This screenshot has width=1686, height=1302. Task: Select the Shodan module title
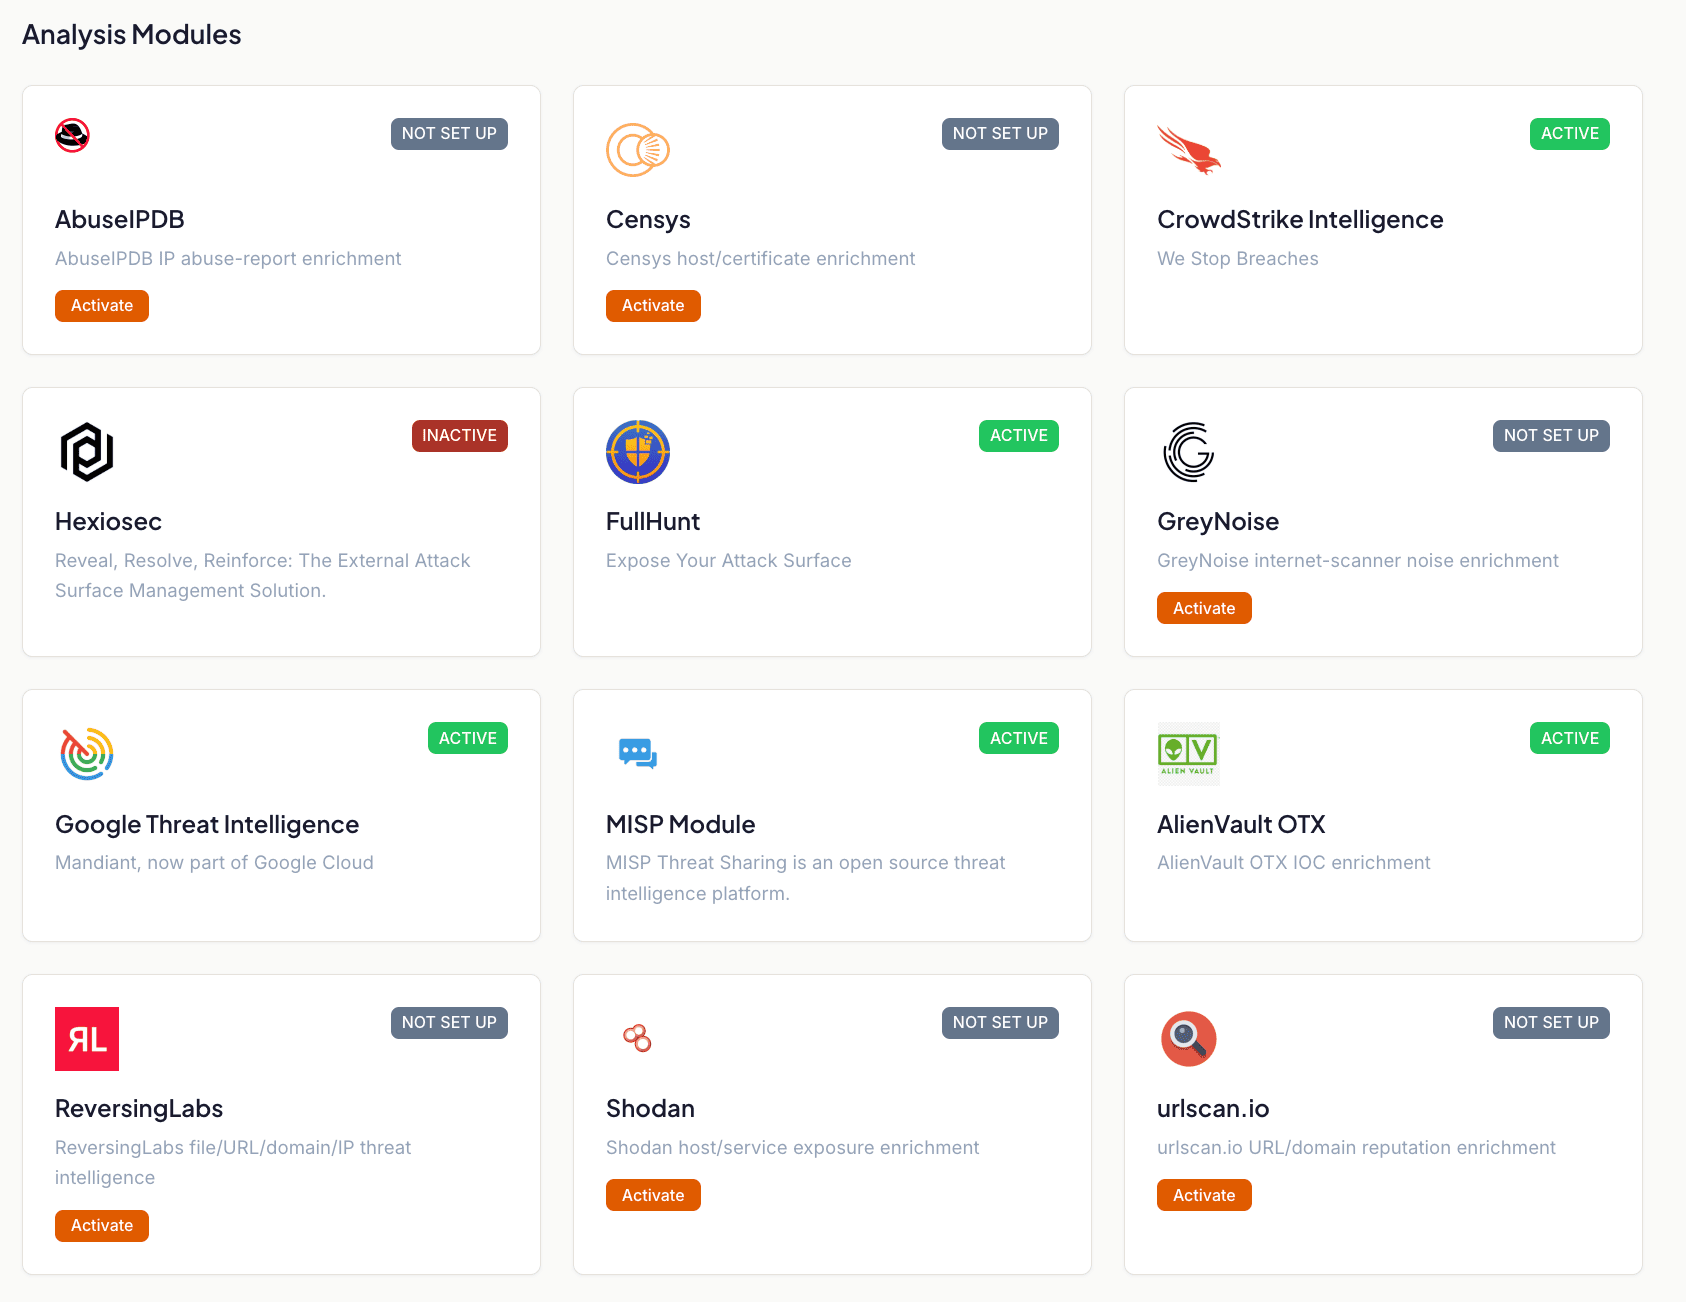click(x=650, y=1109)
